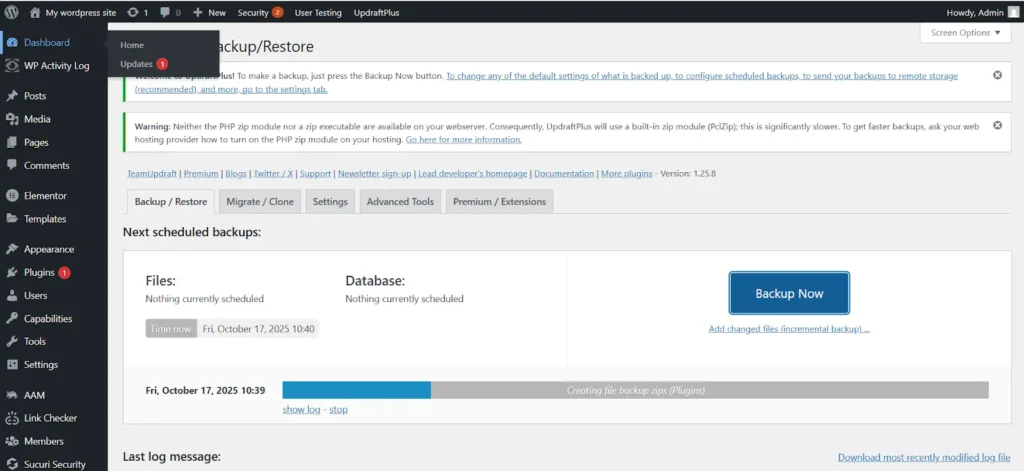Click the Comments icon in sidebar

point(12,165)
